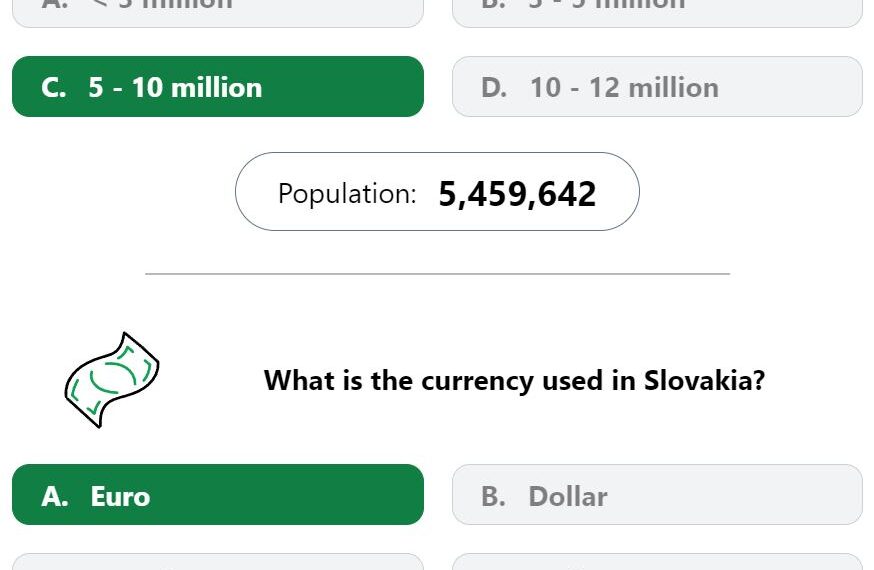Choose the D. 10 - 12 million option
The image size is (874, 570).
657,86
